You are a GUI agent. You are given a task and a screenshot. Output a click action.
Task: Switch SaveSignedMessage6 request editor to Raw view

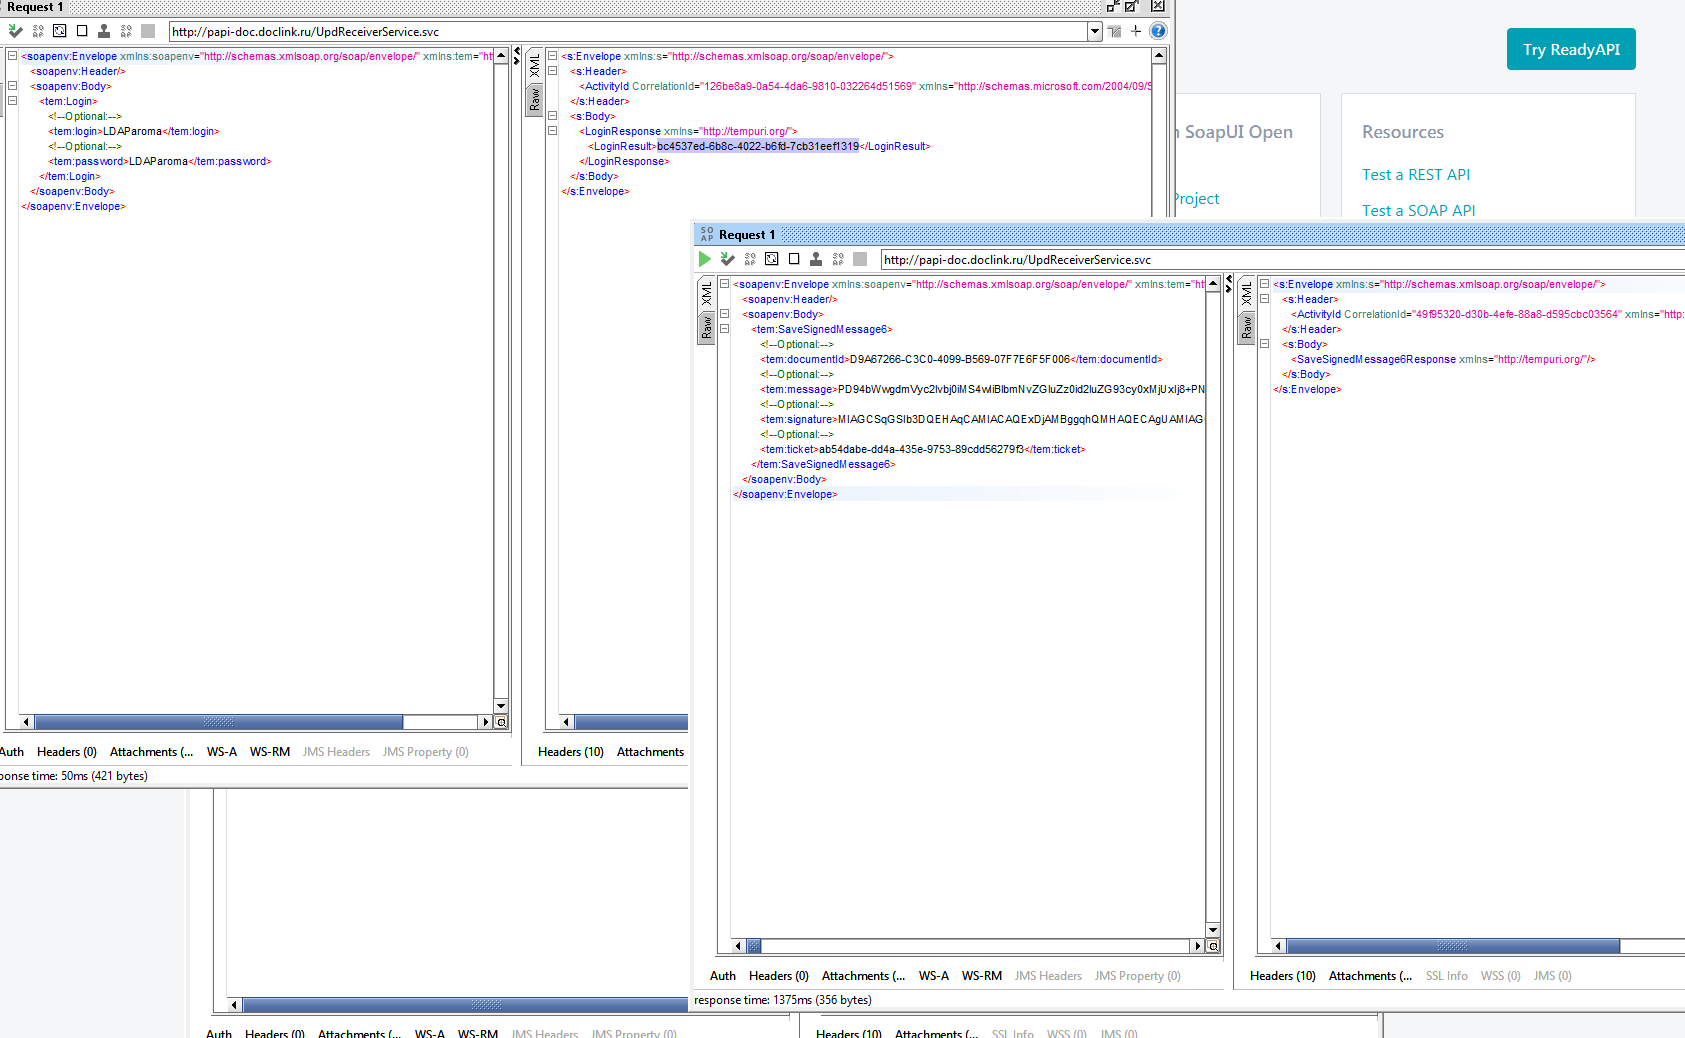pyautogui.click(x=707, y=328)
